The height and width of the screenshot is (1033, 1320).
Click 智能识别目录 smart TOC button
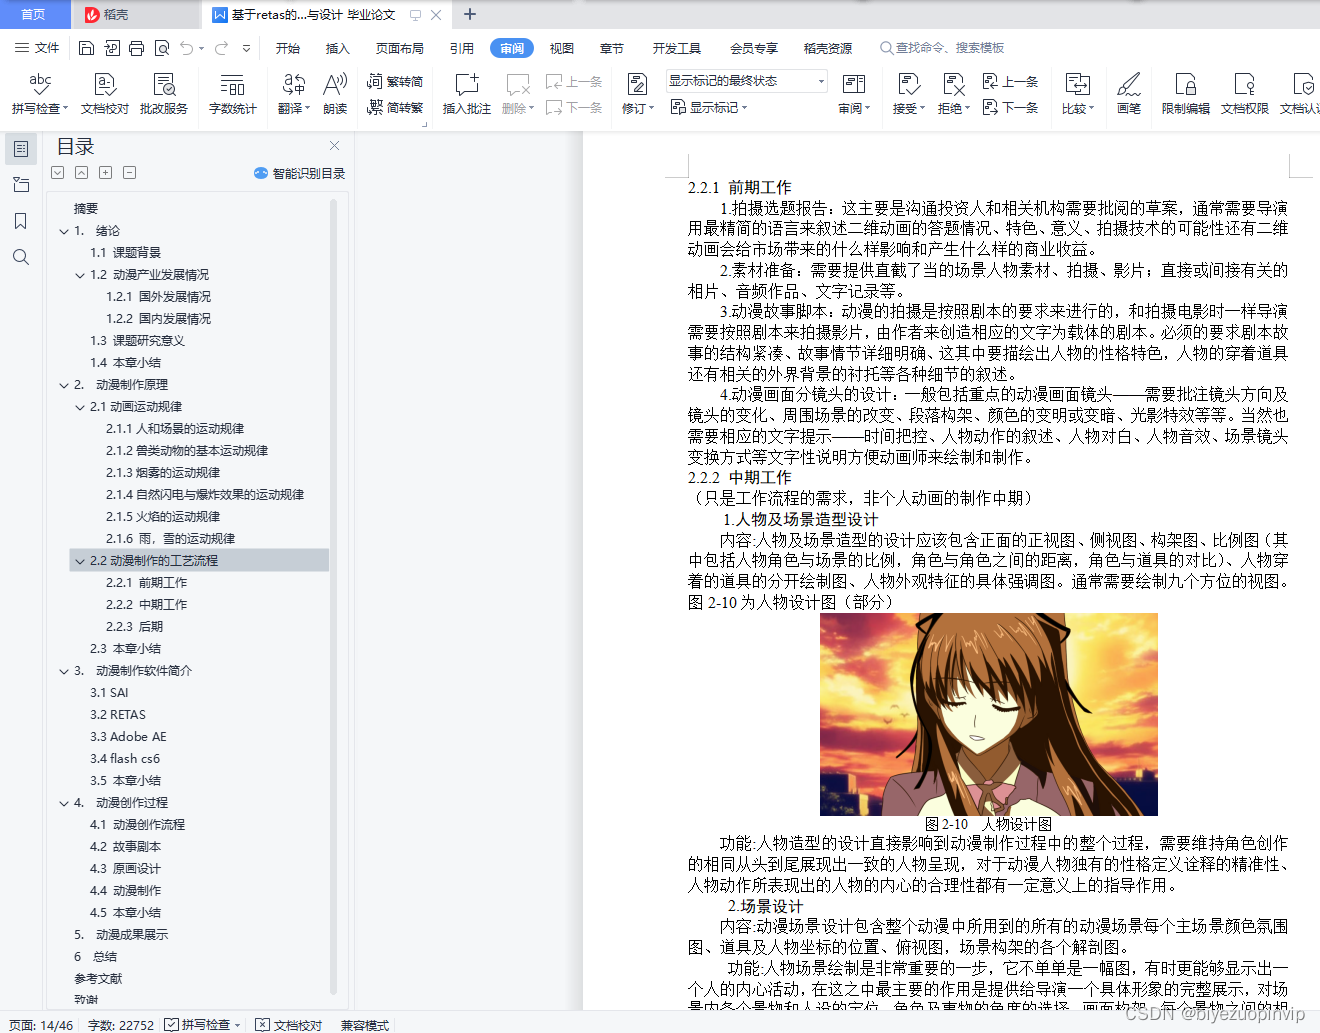pyautogui.click(x=299, y=173)
